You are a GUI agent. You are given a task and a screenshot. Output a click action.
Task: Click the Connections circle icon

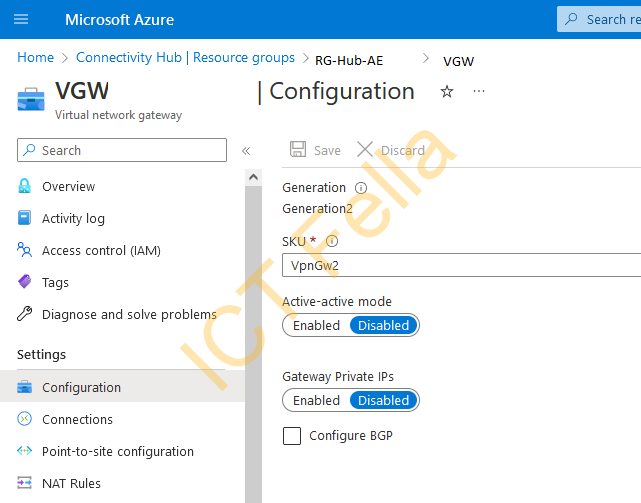25,419
